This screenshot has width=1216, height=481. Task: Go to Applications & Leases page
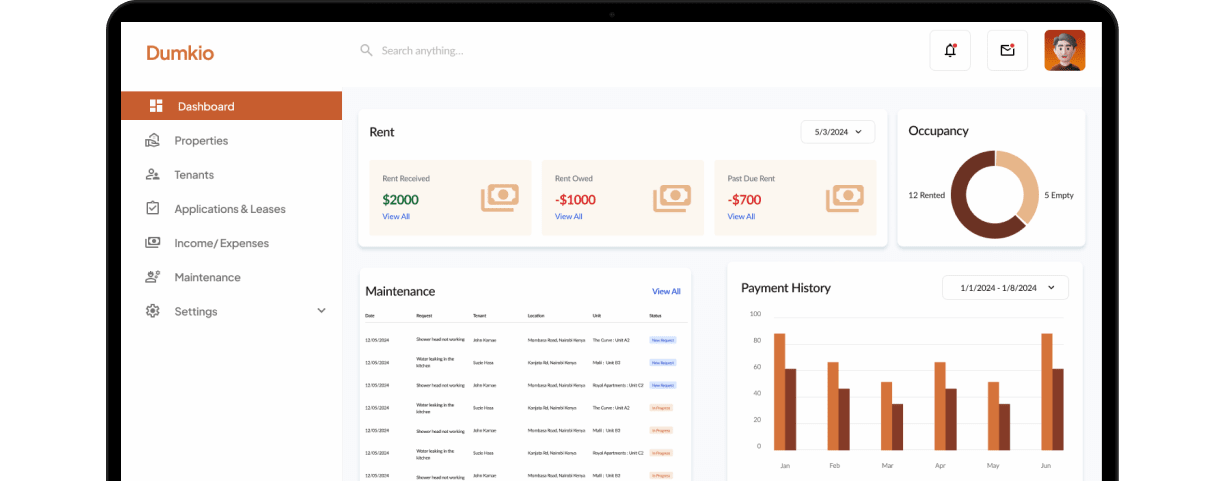[229, 209]
